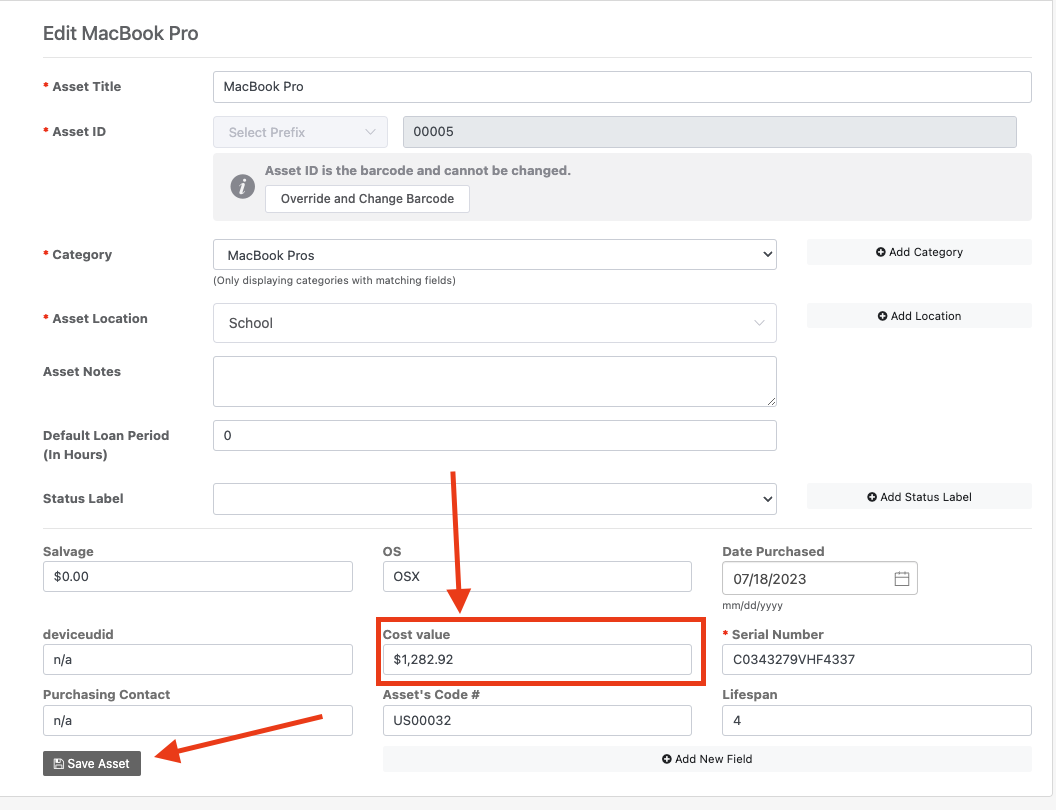Viewport: 1056px width, 810px height.
Task: Click the Purchasing Contact input field
Action: (x=198, y=720)
